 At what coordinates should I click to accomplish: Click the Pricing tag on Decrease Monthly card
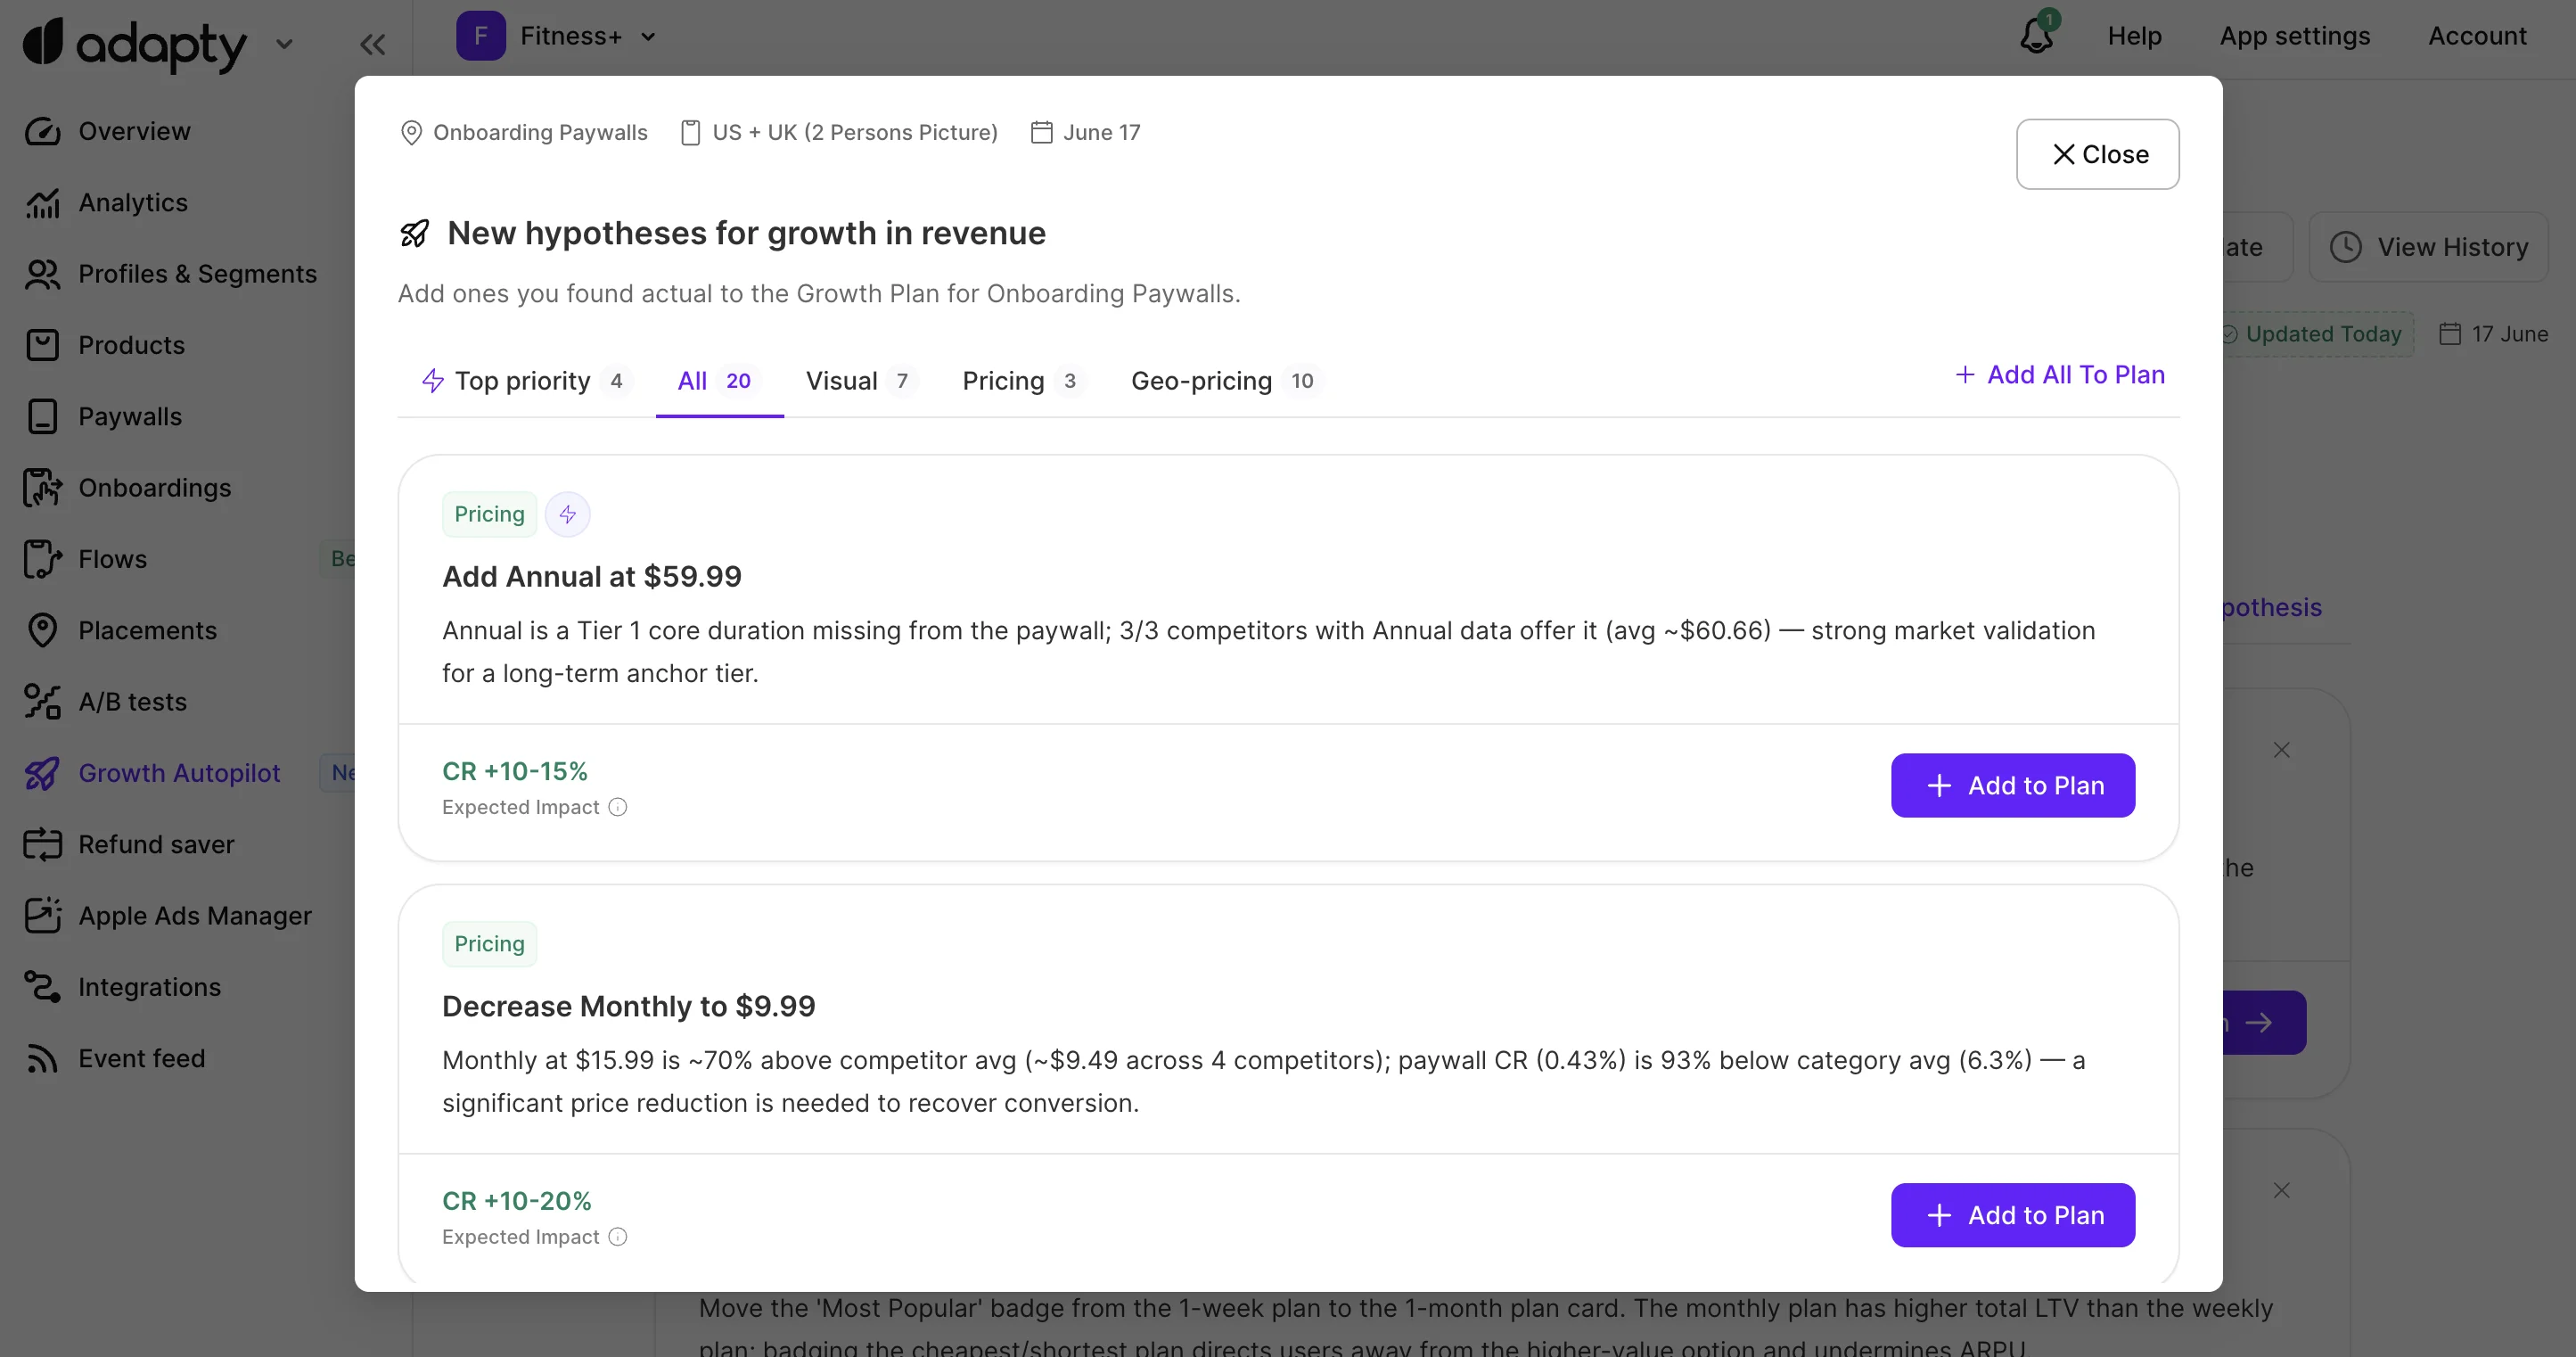point(489,944)
